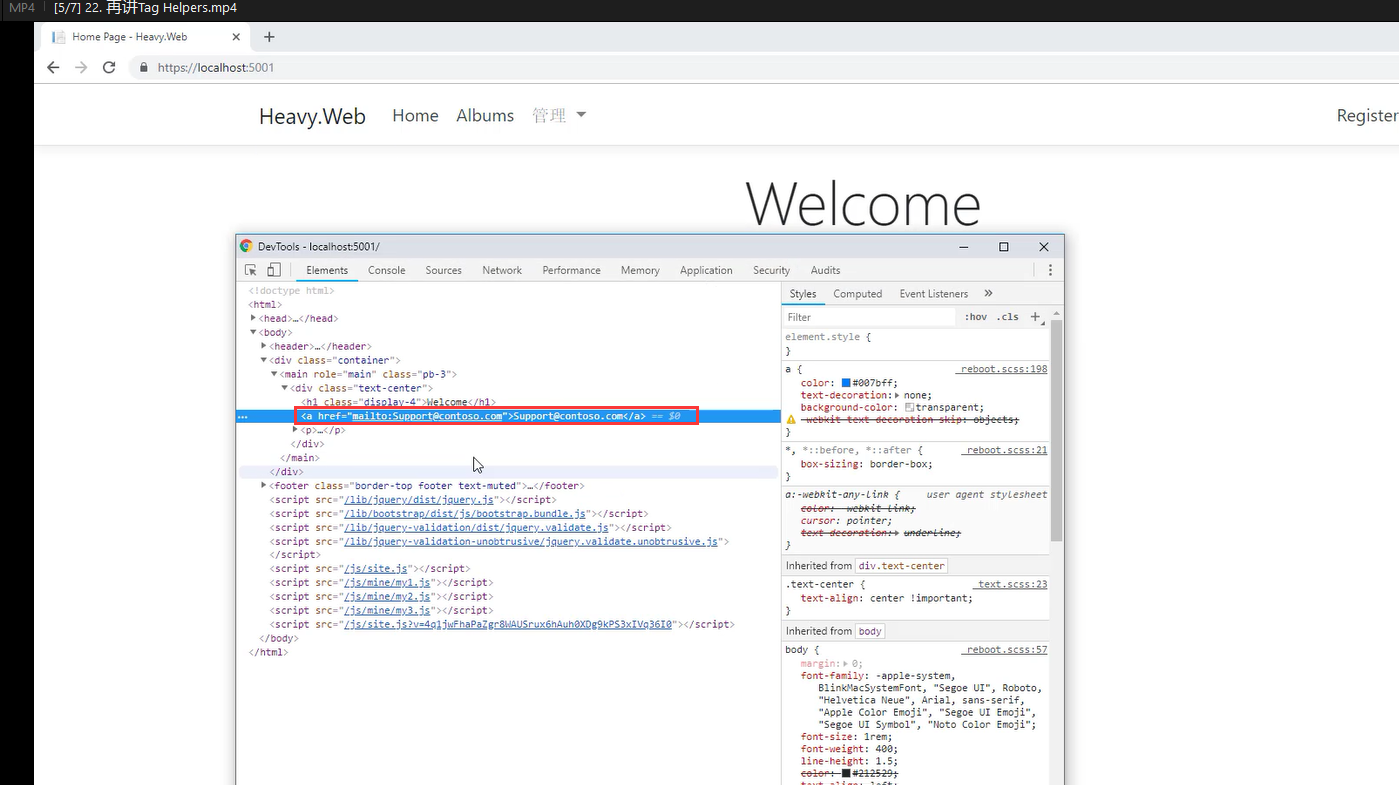
Task: Open the Memory tab
Action: click(640, 270)
